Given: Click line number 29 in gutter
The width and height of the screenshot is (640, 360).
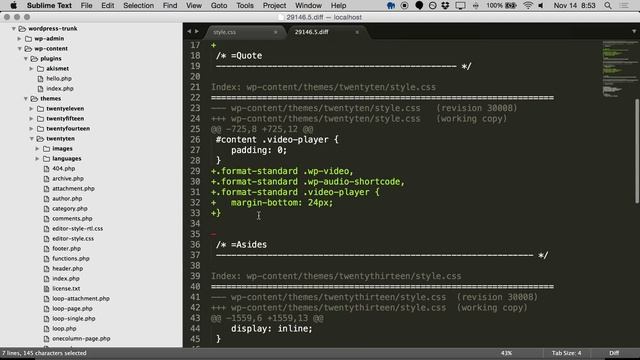Looking at the screenshot, I should [195, 171].
